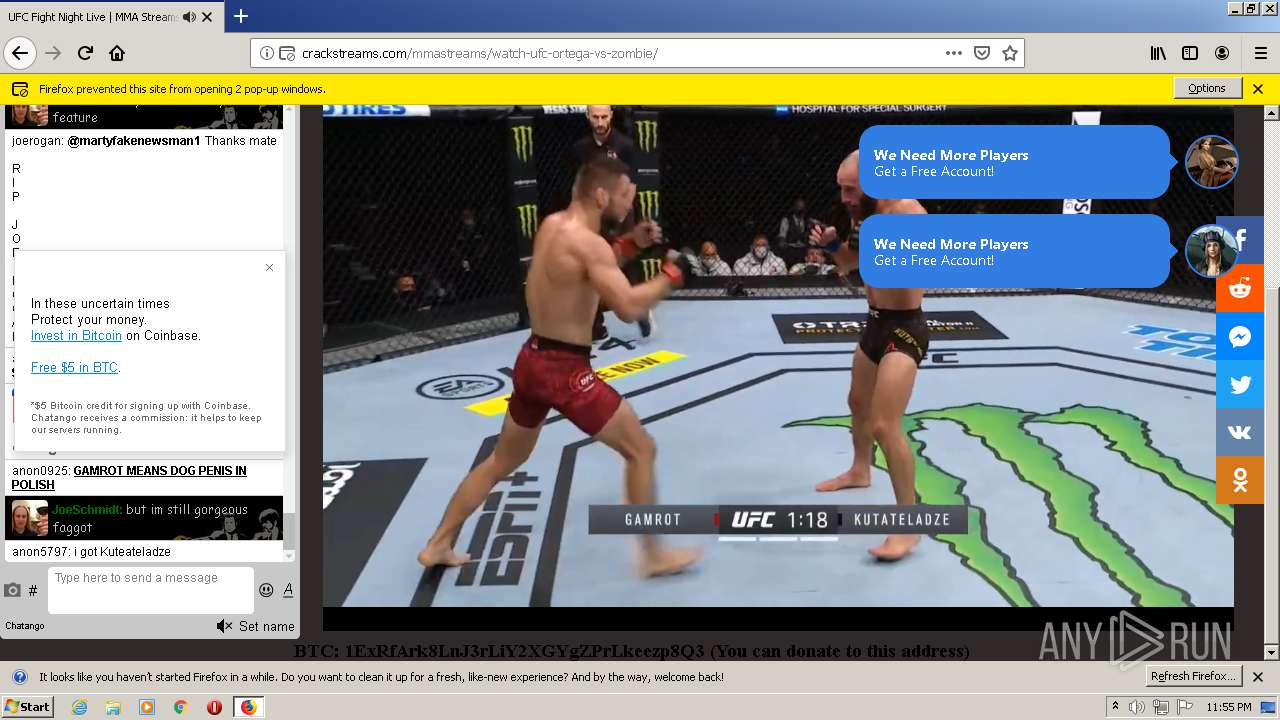This screenshot has width=1280, height=720.
Task: Click the video player on GAMROT fight
Action: (778, 366)
